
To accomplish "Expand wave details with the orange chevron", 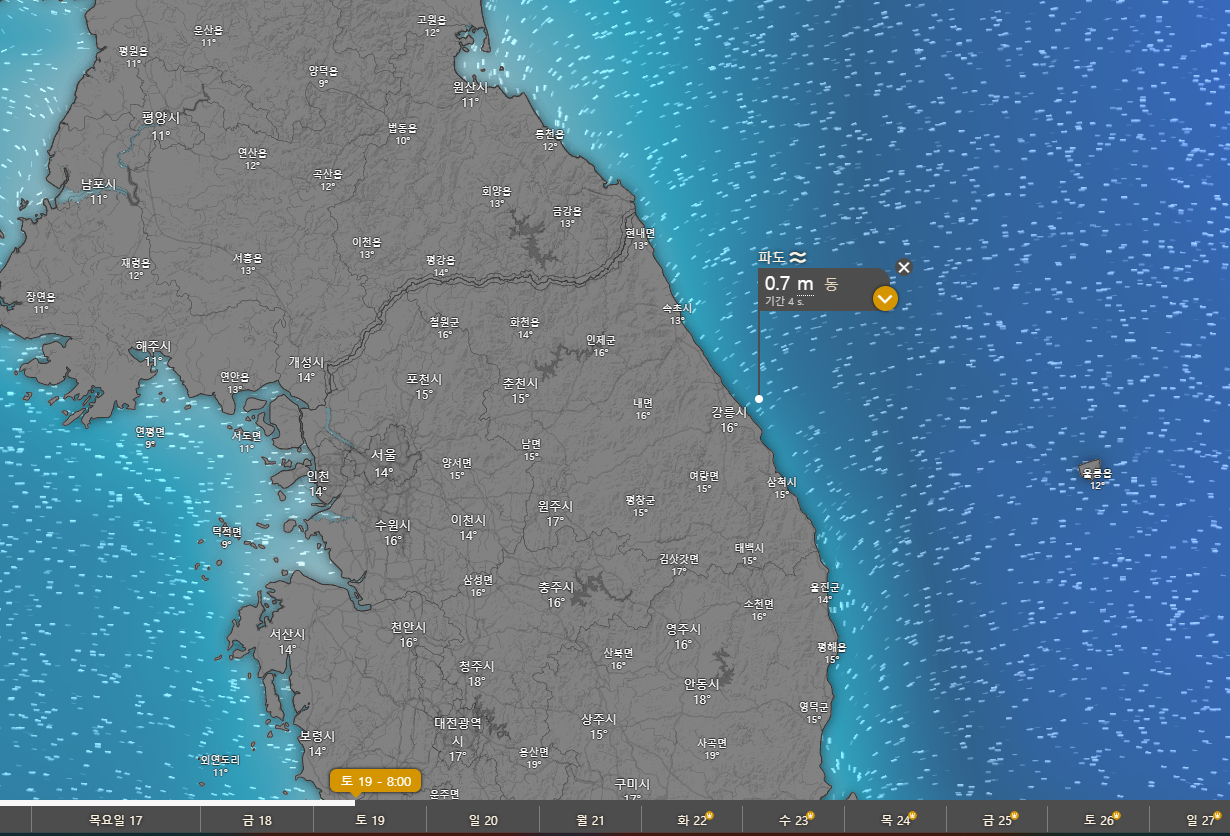I will tap(885, 298).
